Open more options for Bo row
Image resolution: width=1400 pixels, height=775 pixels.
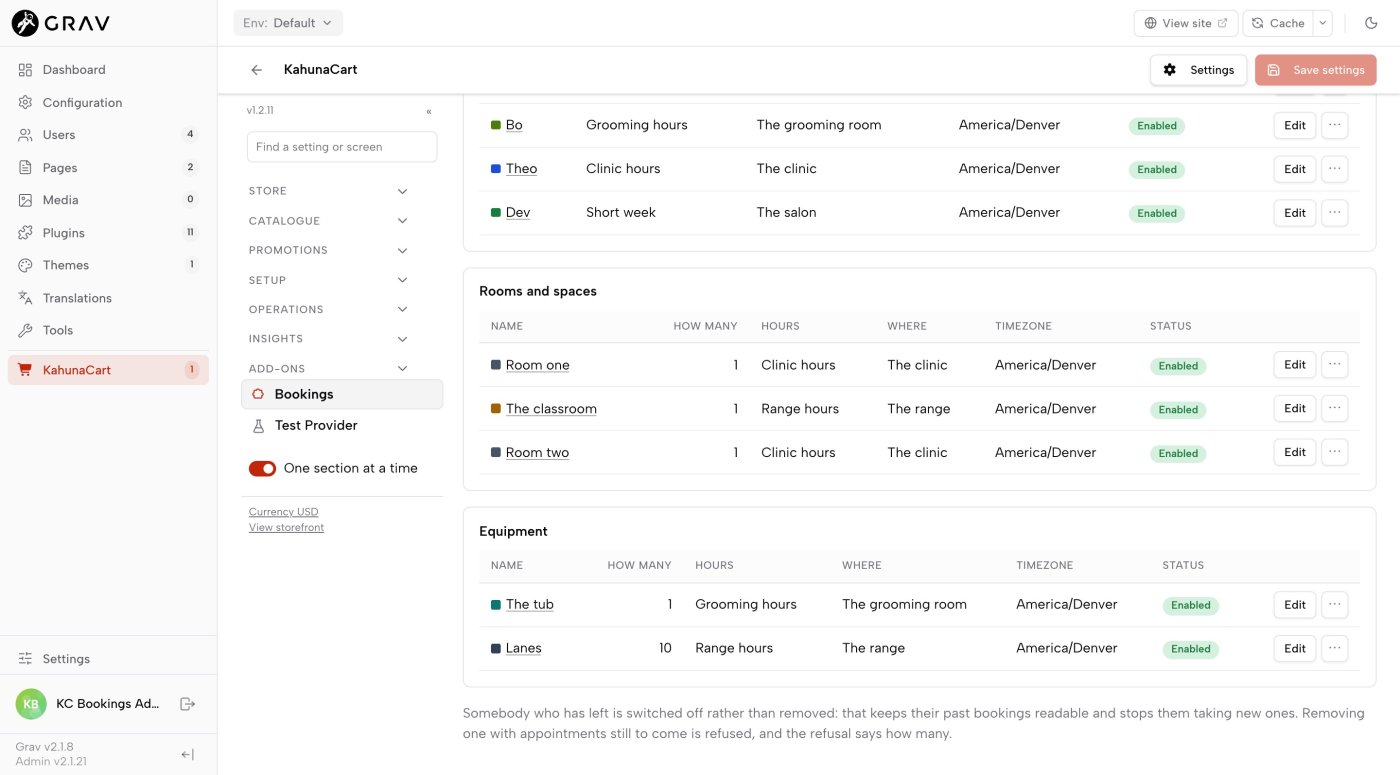(x=1335, y=125)
